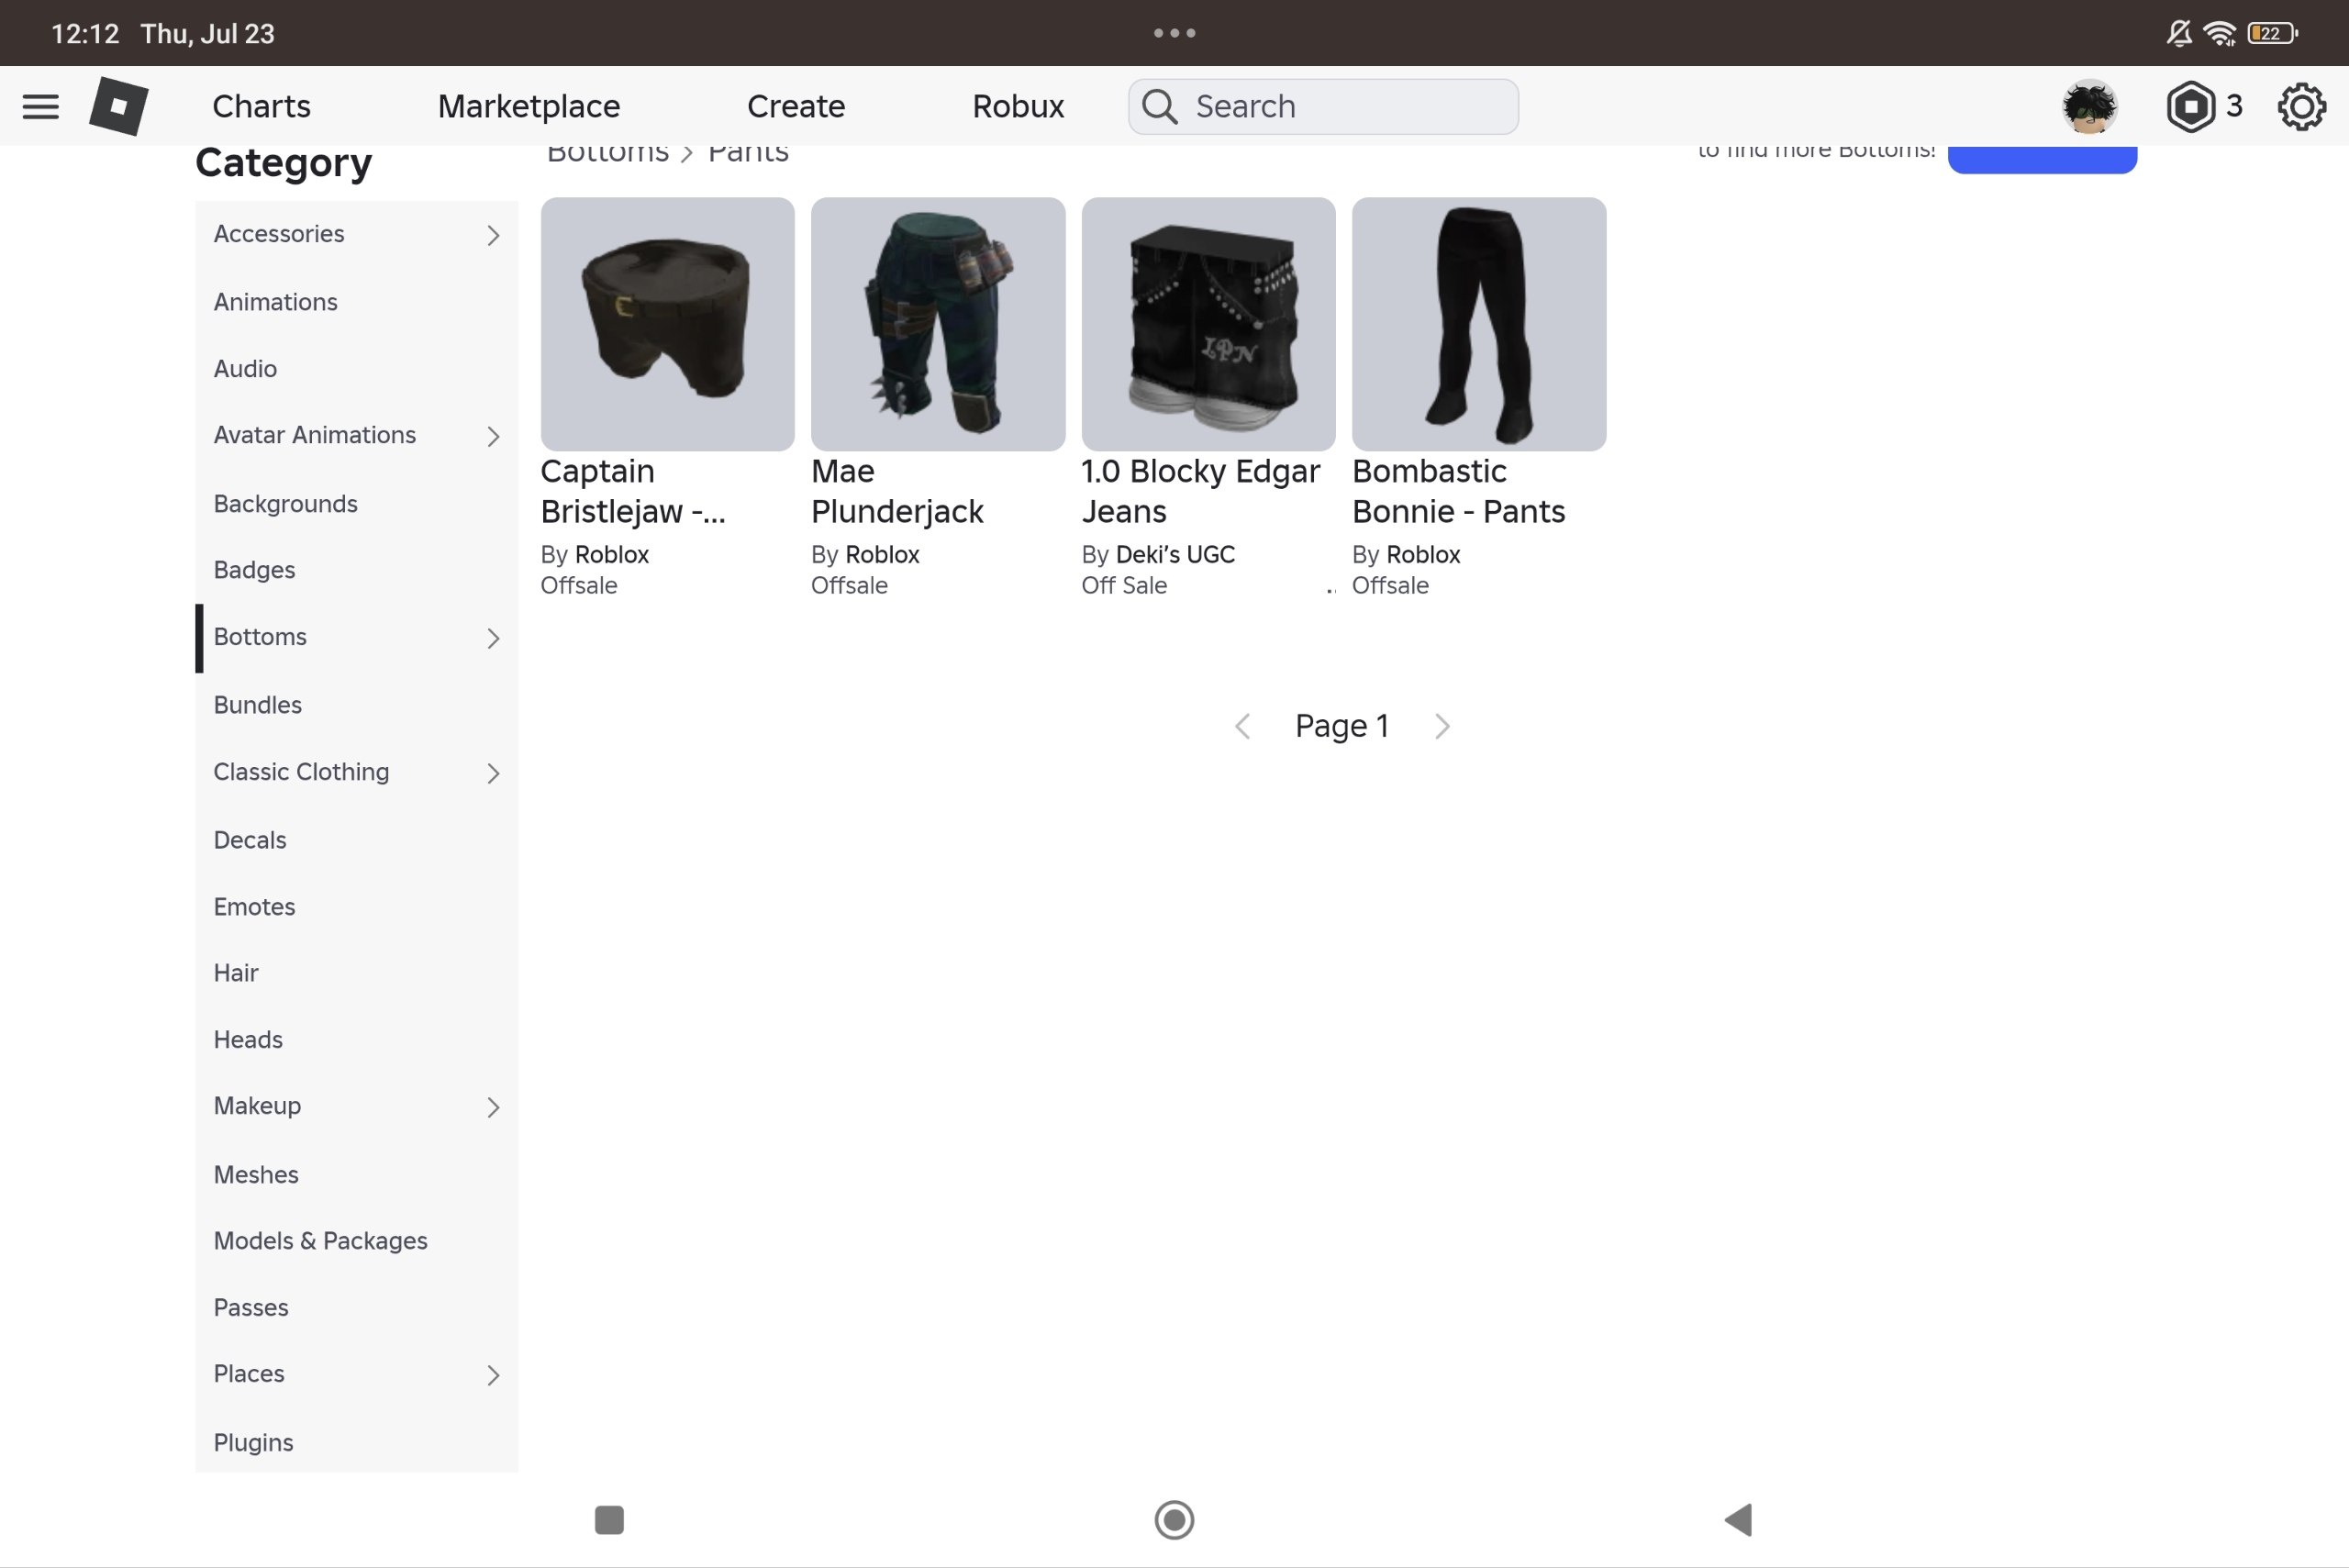Open the Captain Bristlejaw item thumbnail
Screen dimensions: 2349x1568
(667, 324)
